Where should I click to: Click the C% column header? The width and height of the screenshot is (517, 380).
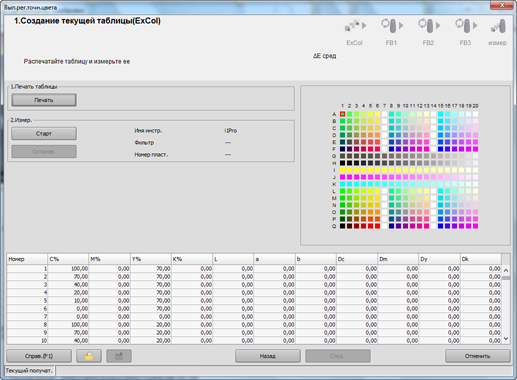pos(68,259)
